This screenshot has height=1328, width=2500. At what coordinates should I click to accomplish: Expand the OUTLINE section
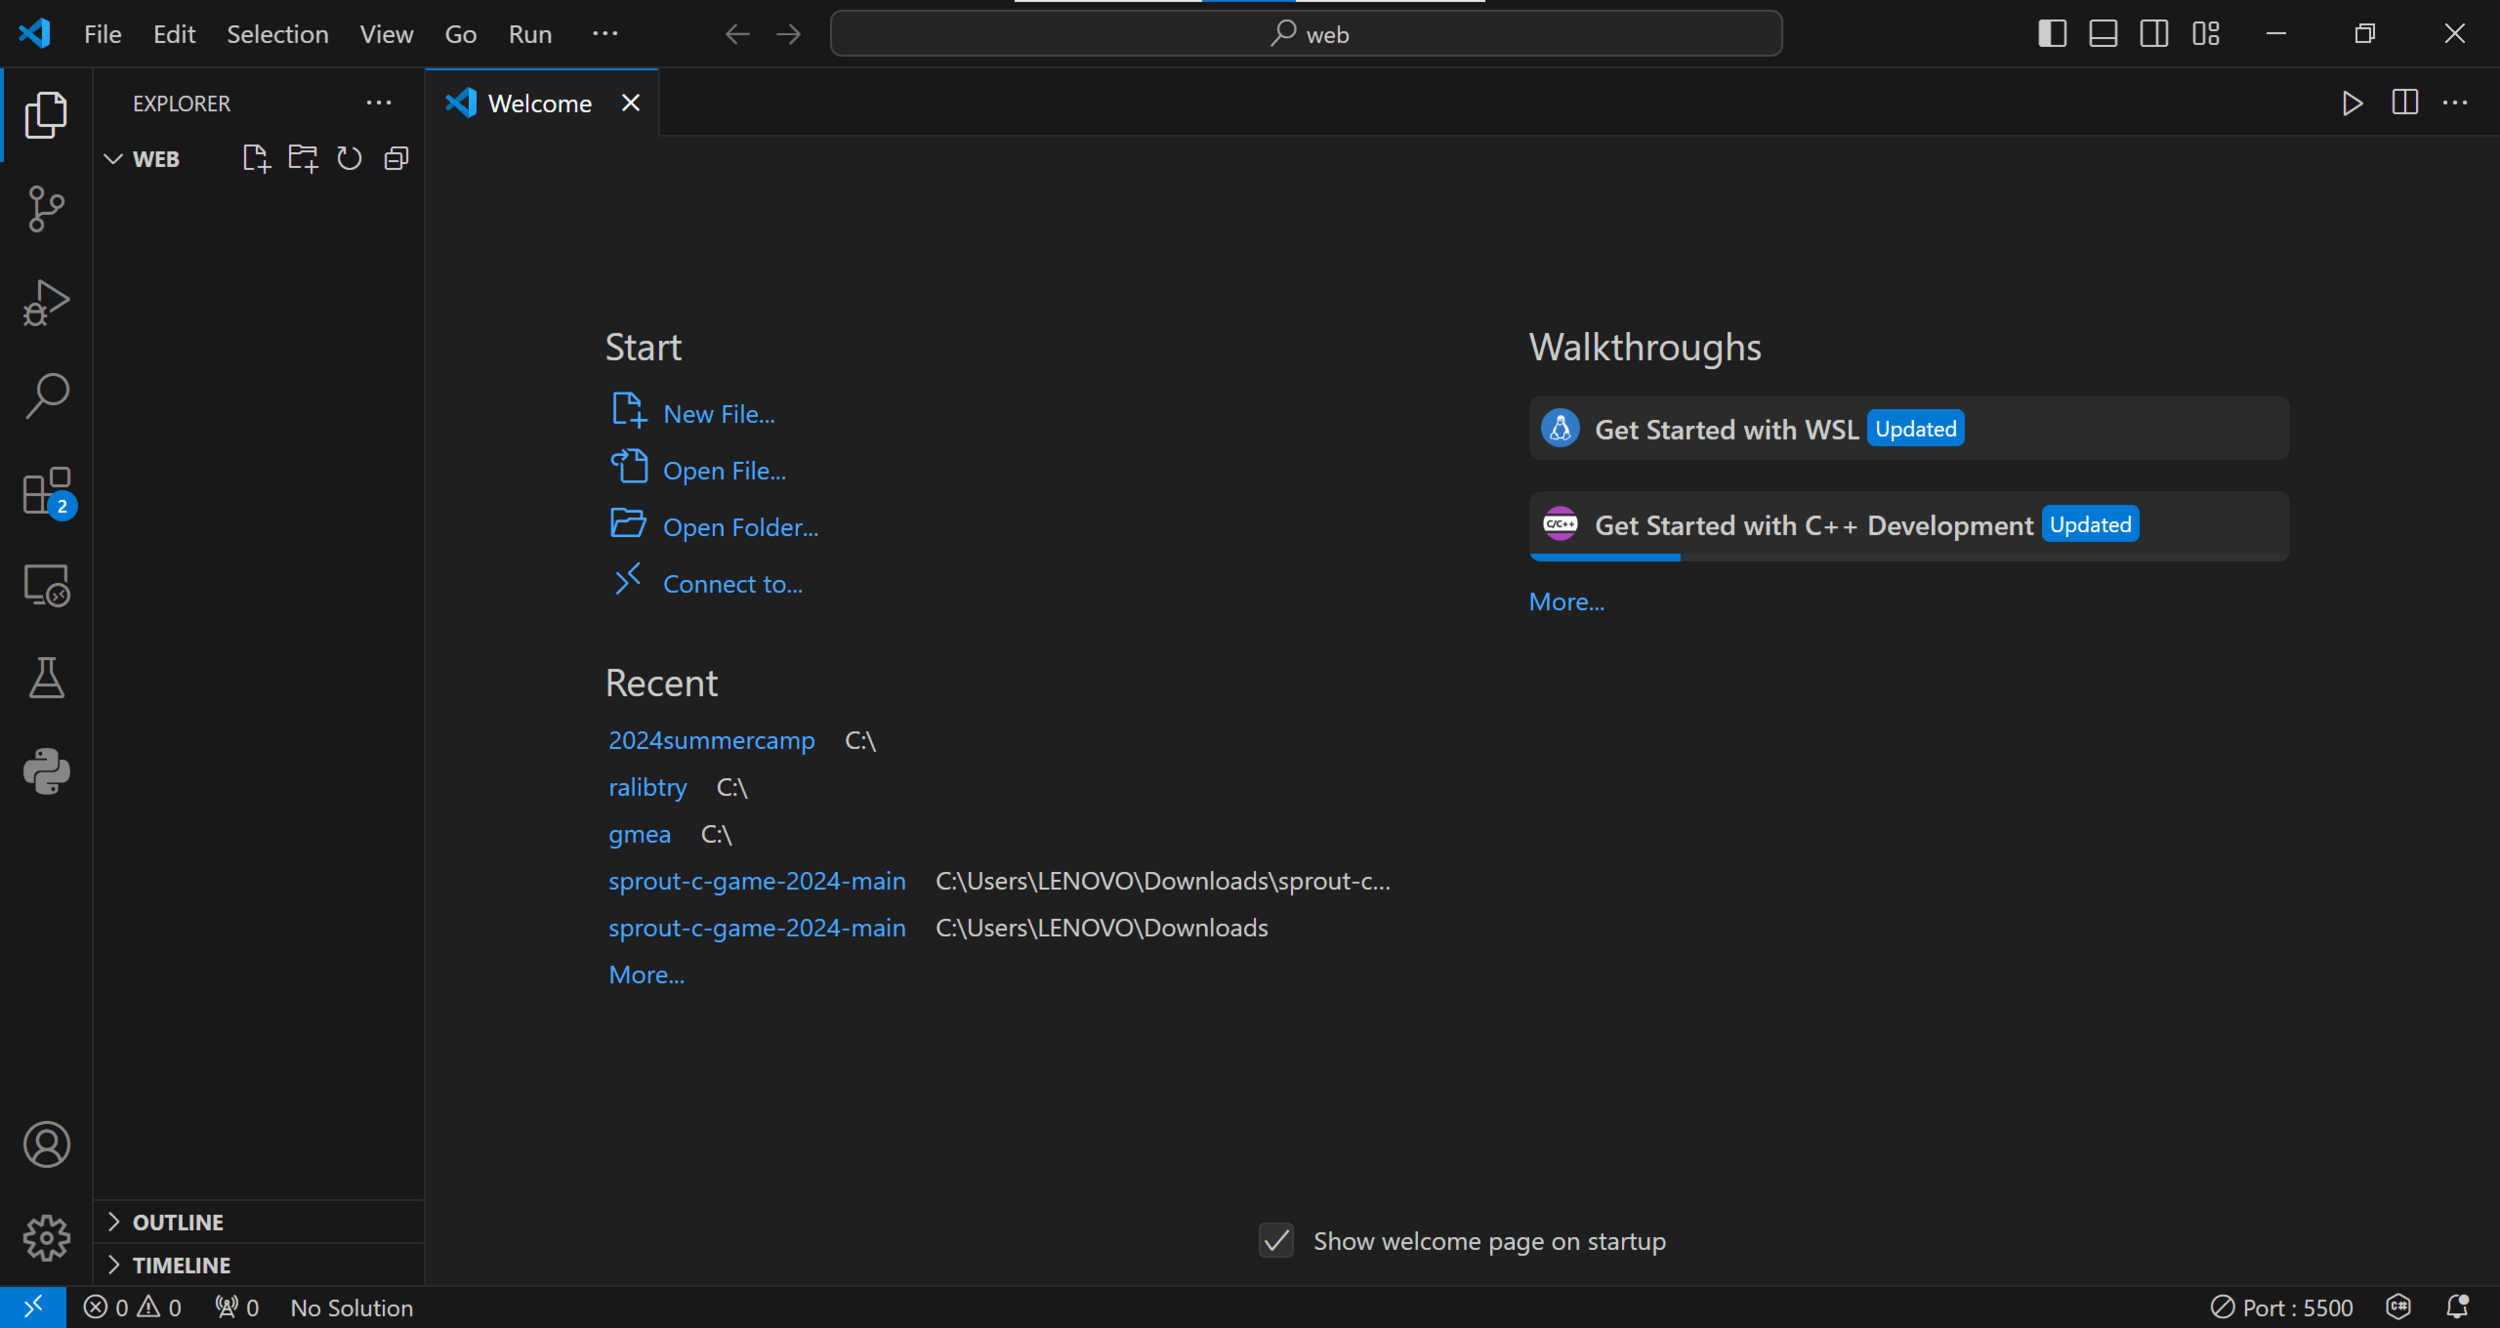pyautogui.click(x=177, y=1222)
